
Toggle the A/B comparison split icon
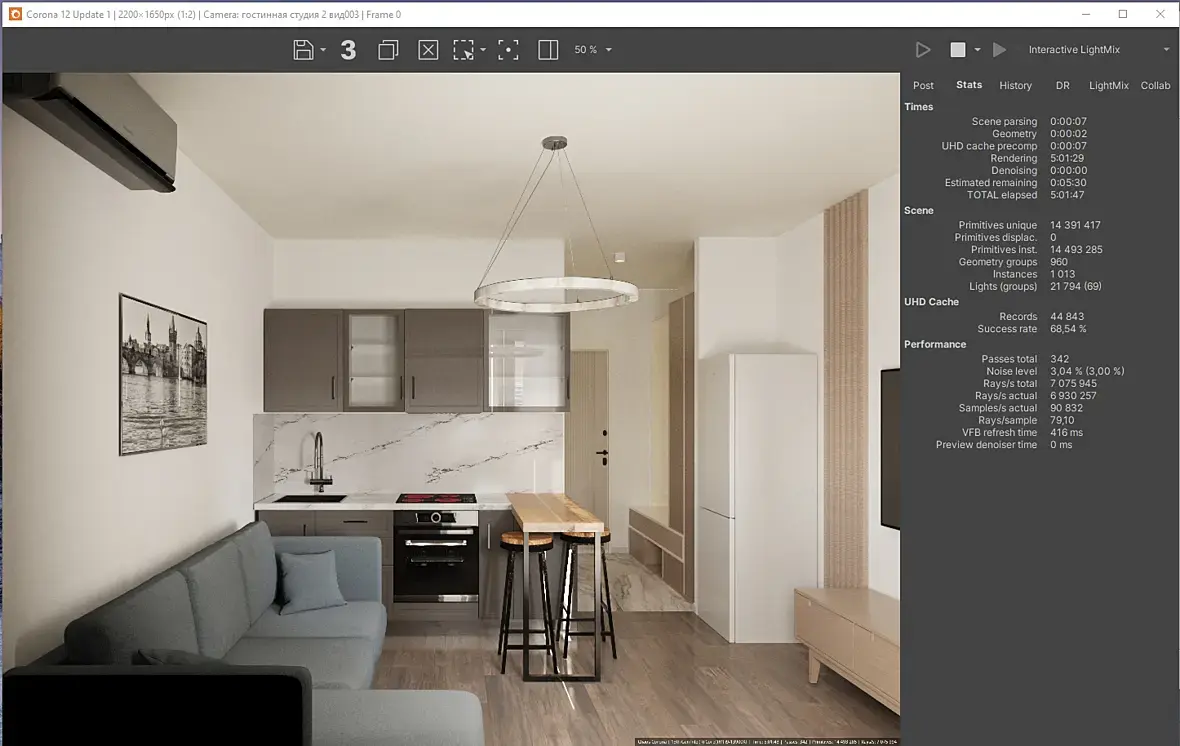tap(549, 50)
